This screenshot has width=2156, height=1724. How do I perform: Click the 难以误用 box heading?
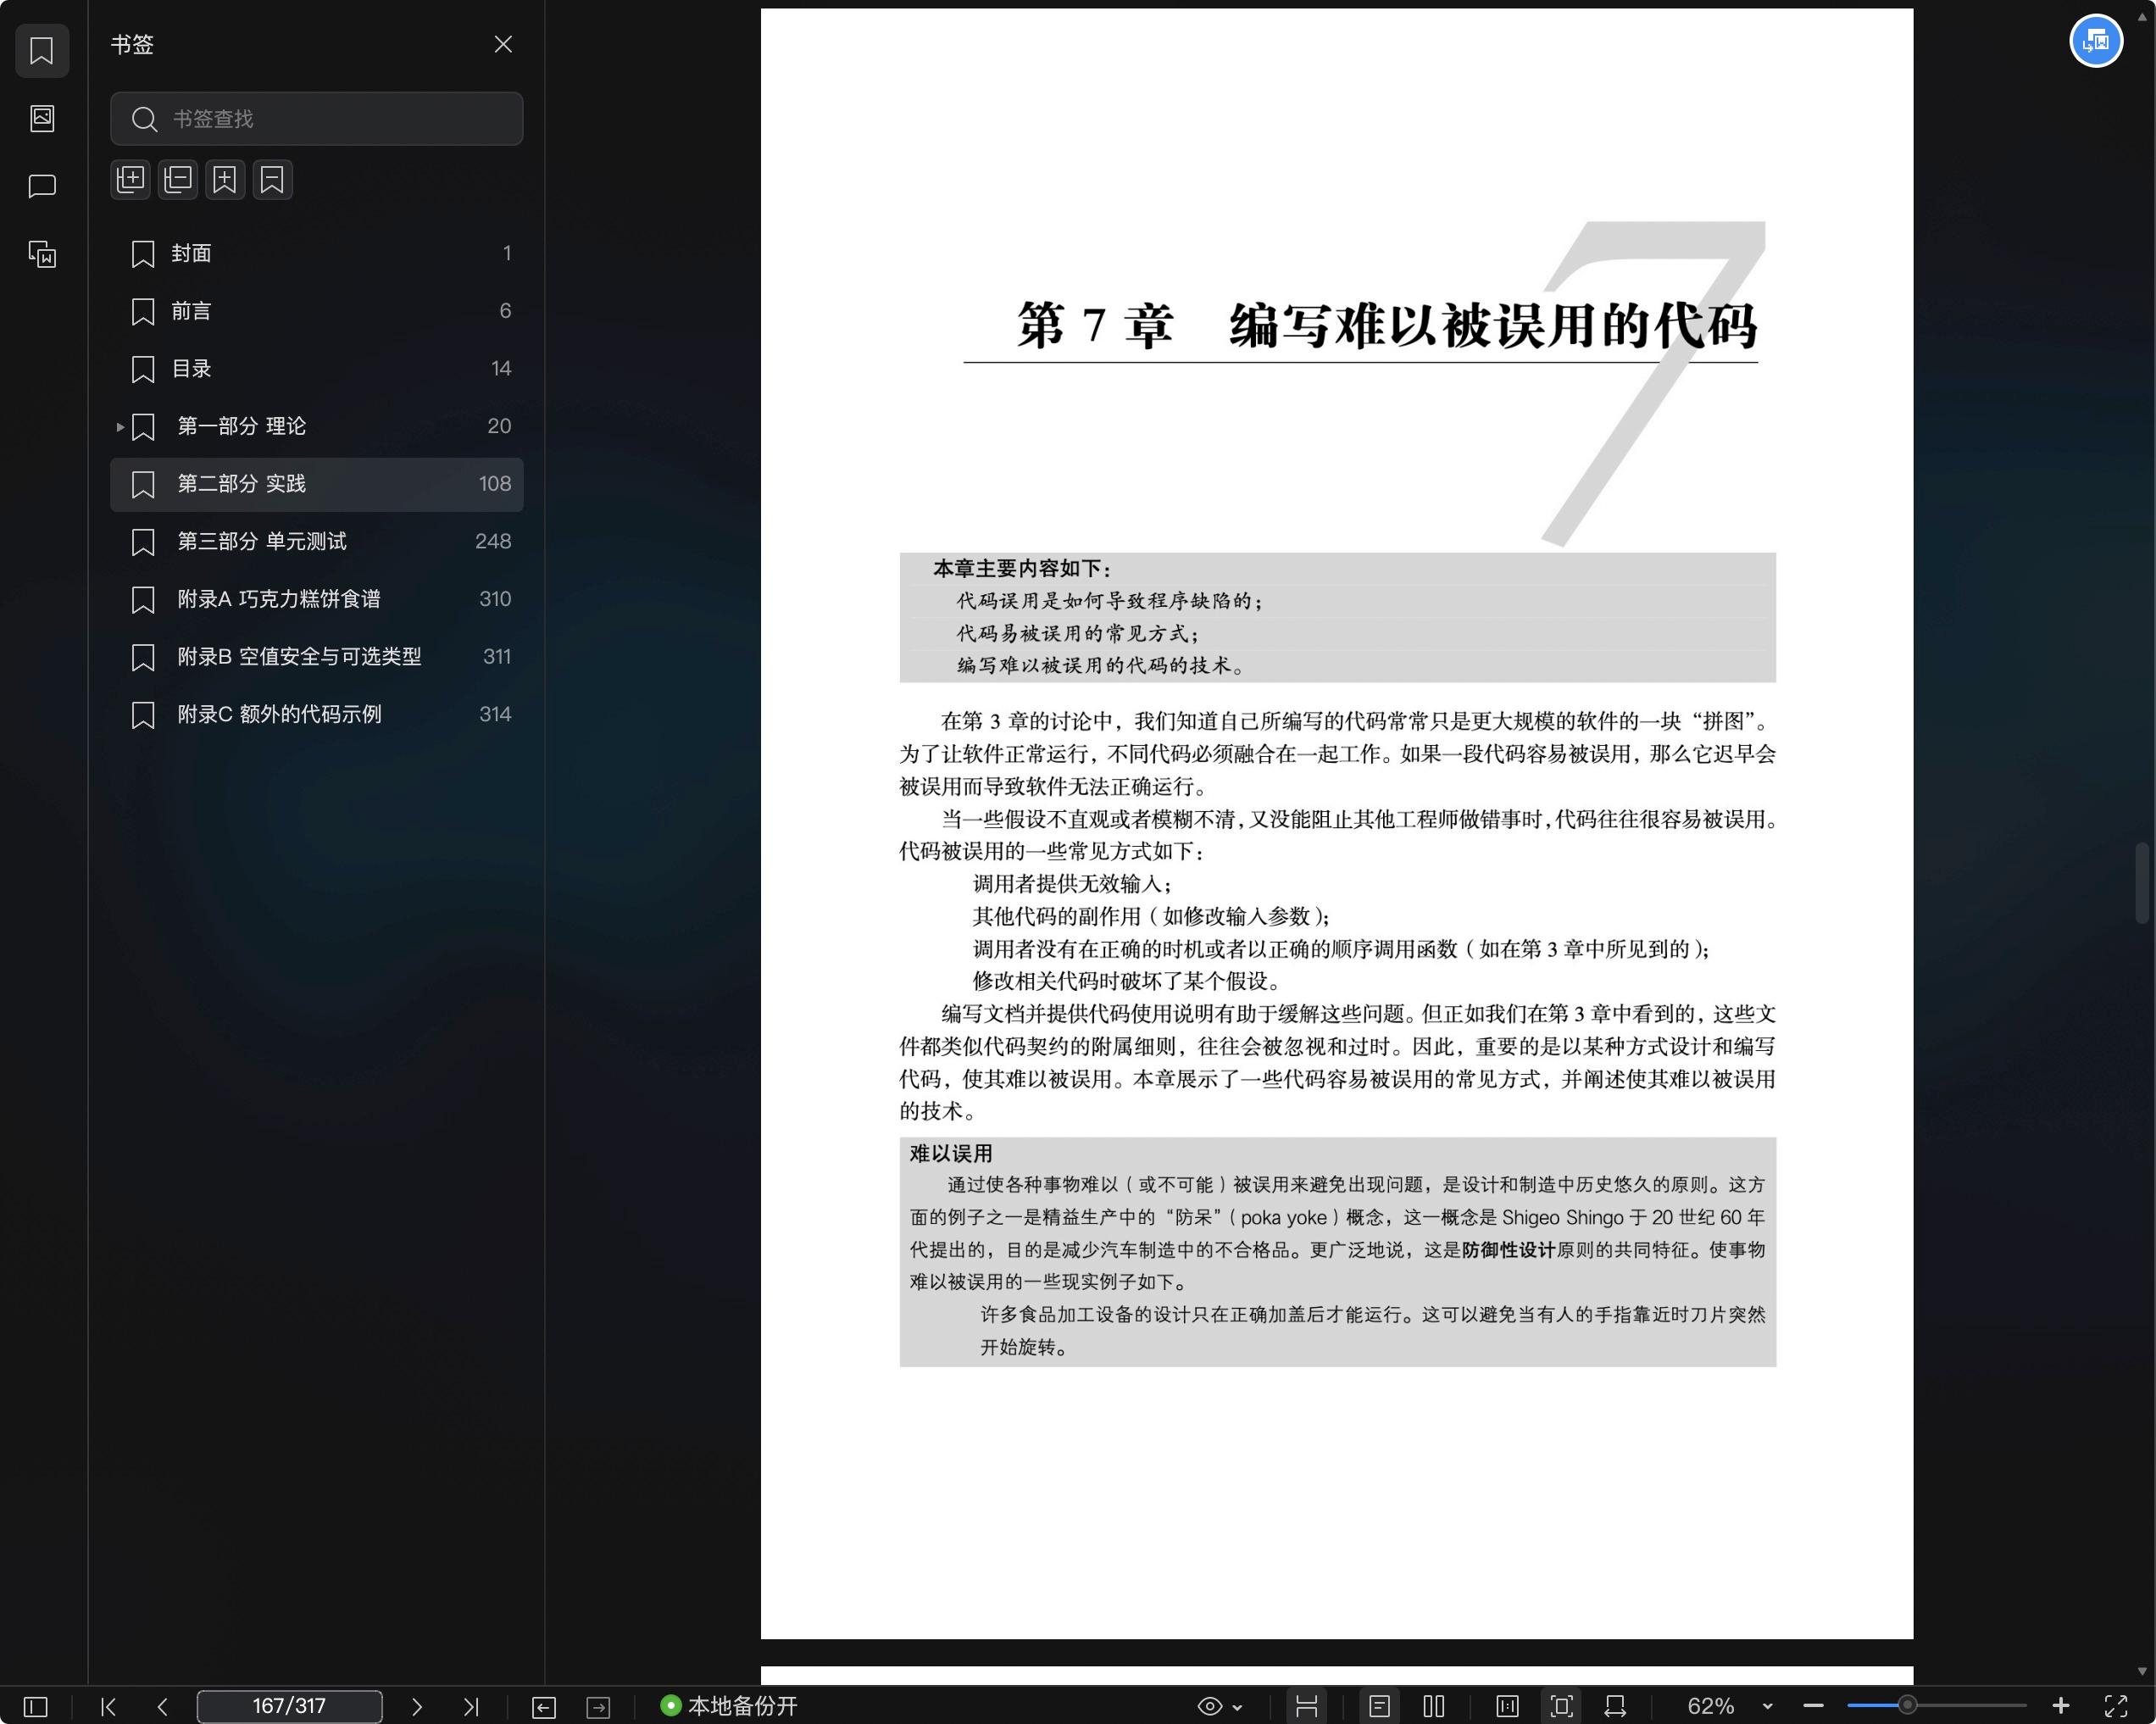tap(950, 1154)
